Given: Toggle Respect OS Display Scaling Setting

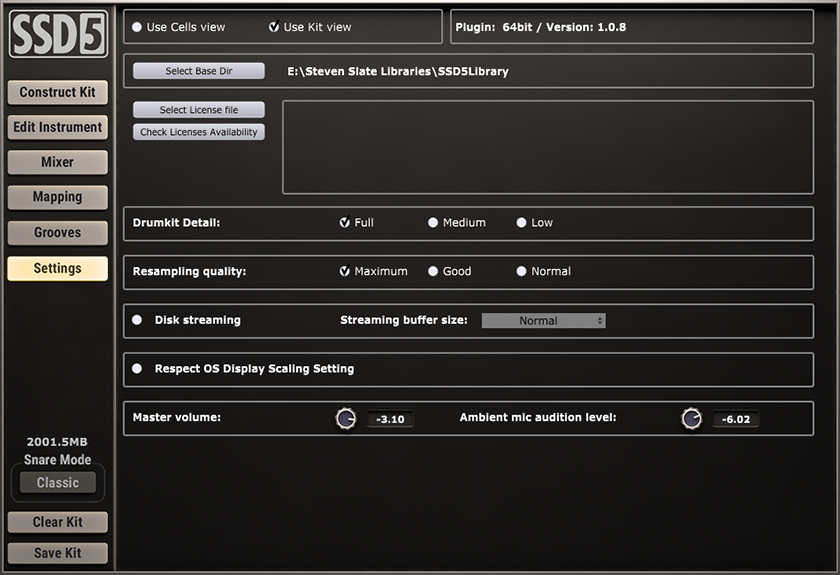Looking at the screenshot, I should point(138,369).
